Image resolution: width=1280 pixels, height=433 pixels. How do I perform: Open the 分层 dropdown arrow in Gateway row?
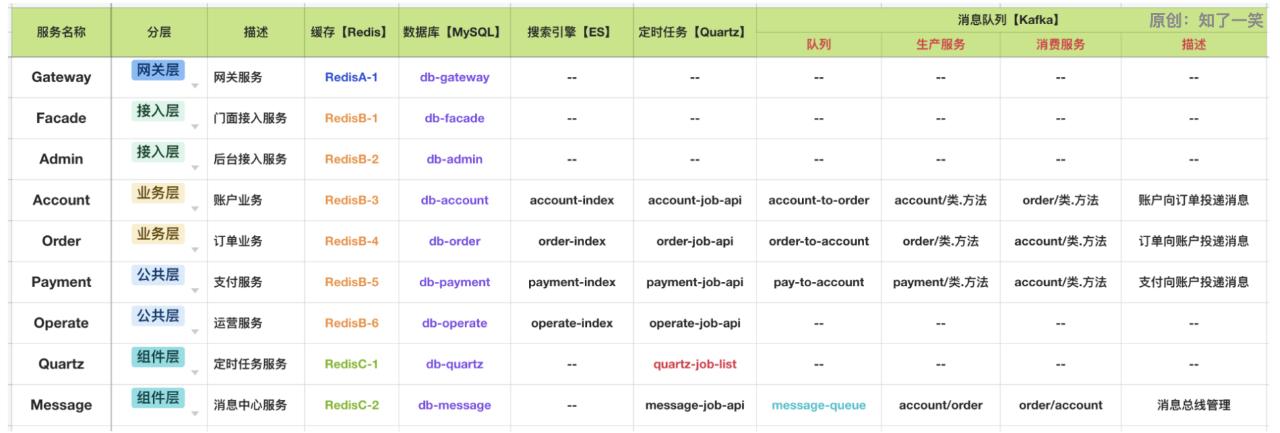[x=195, y=86]
